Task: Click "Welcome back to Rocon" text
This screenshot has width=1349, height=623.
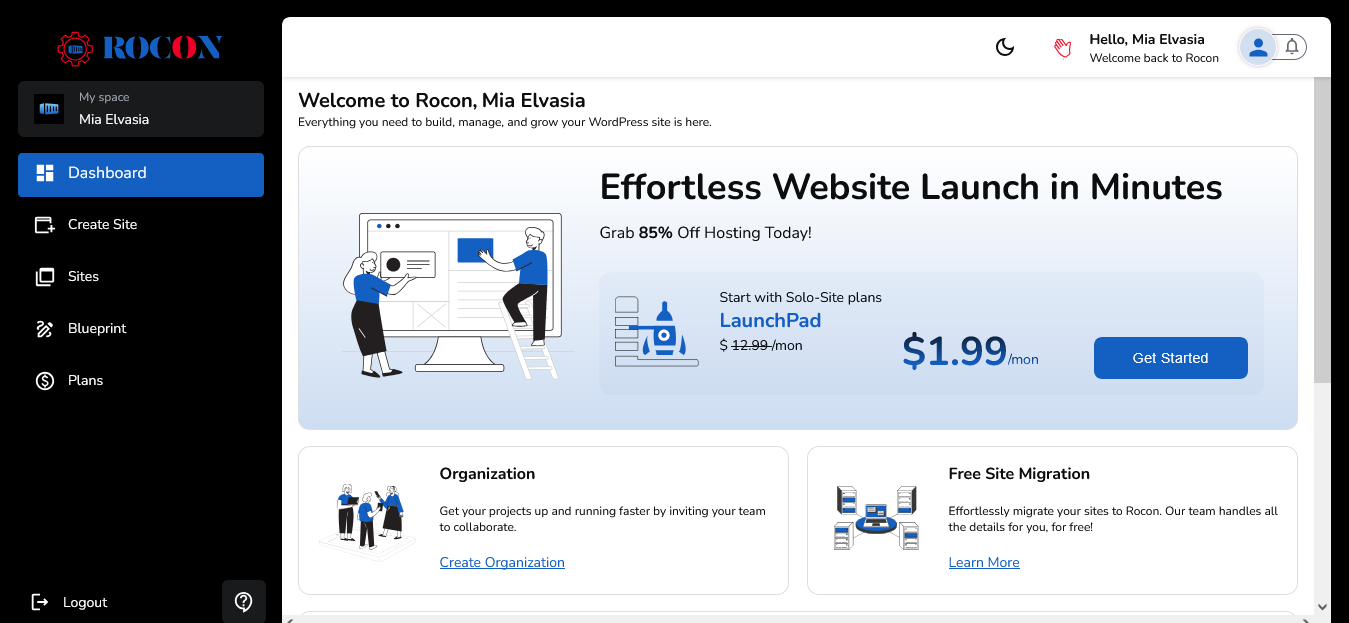Action: pyautogui.click(x=1154, y=58)
